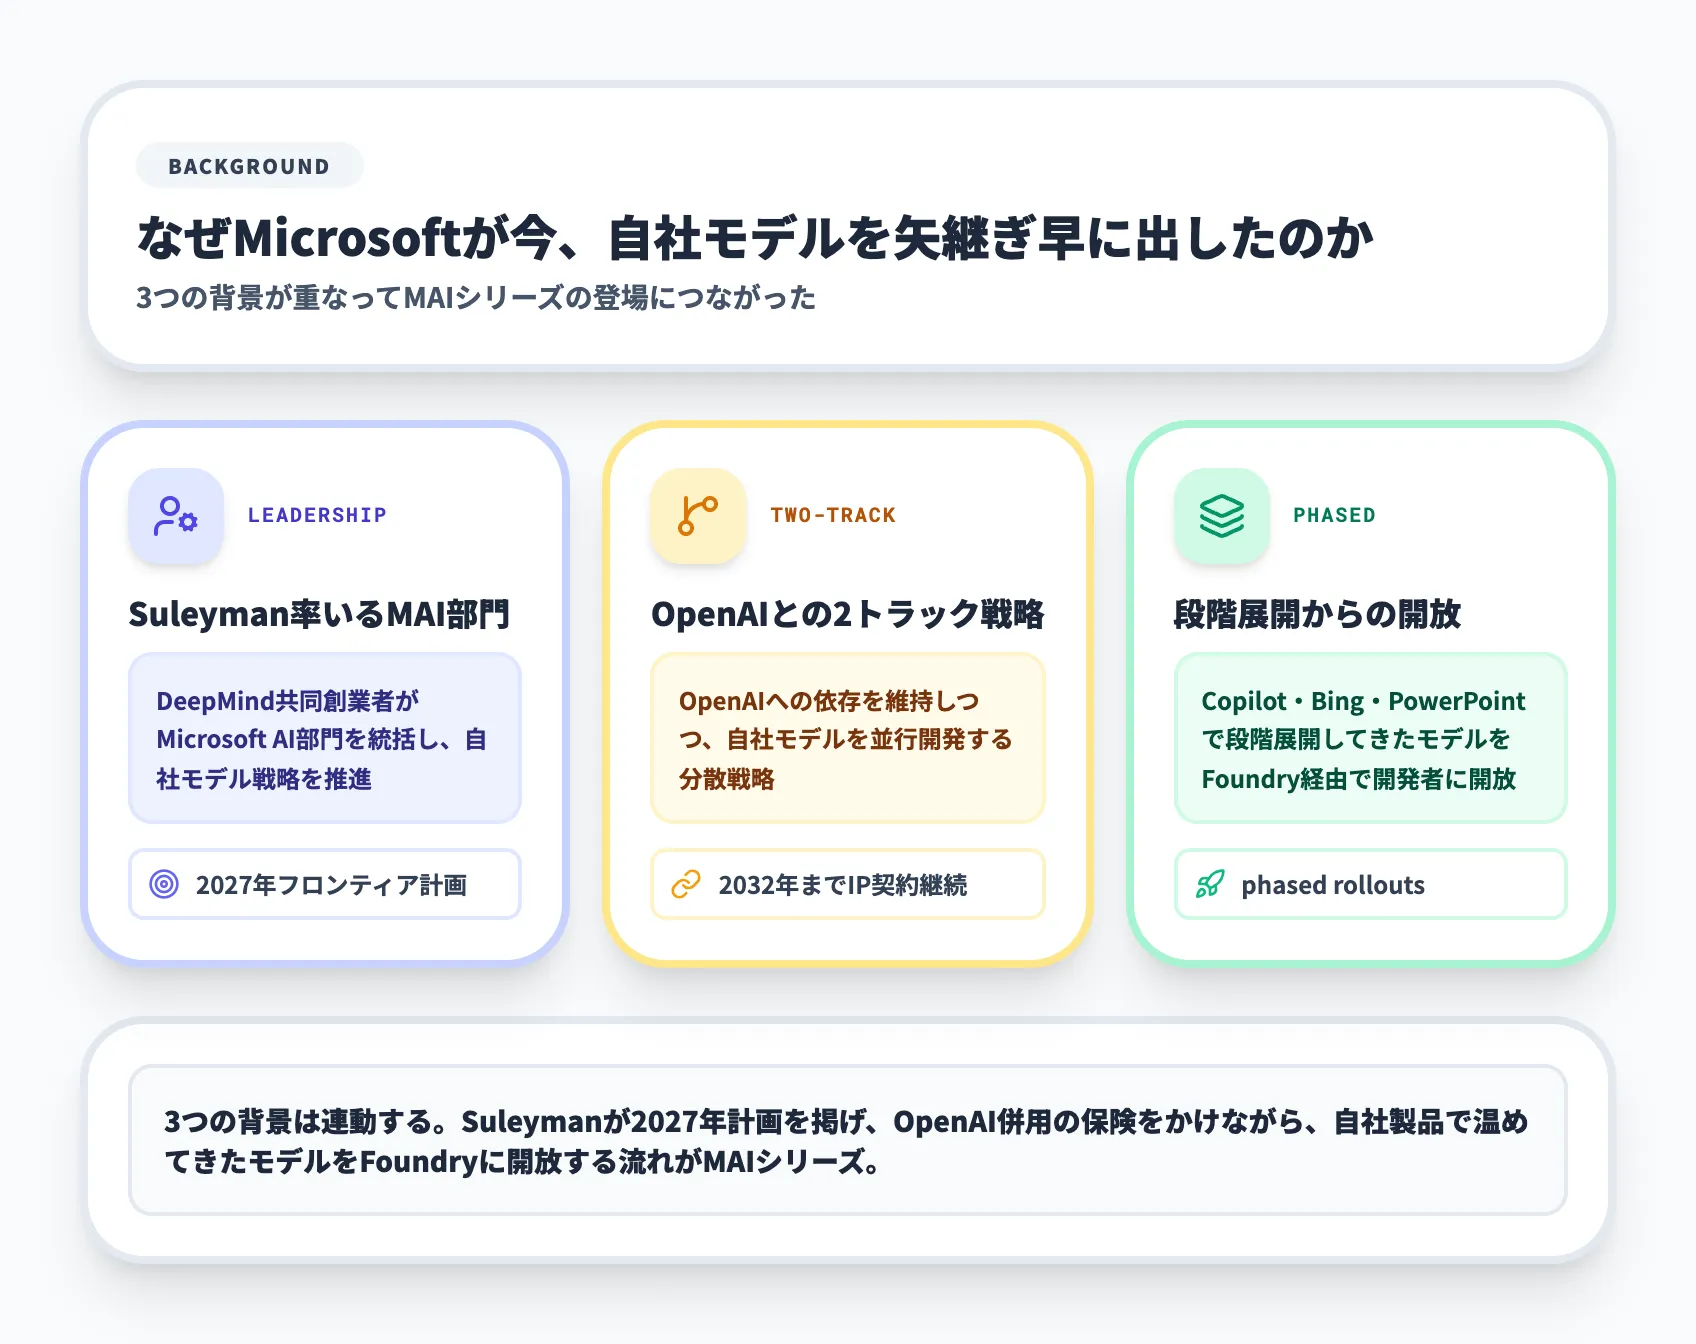The height and width of the screenshot is (1344, 1696).
Task: Collapse the 段階展開からの開放 card
Action: pos(1370,690)
